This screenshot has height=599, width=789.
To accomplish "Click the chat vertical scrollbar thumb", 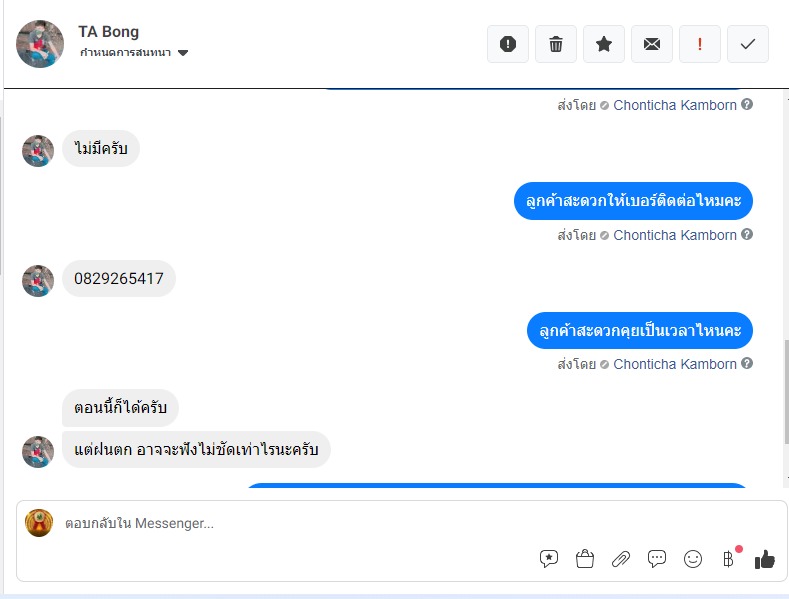I will 786,392.
